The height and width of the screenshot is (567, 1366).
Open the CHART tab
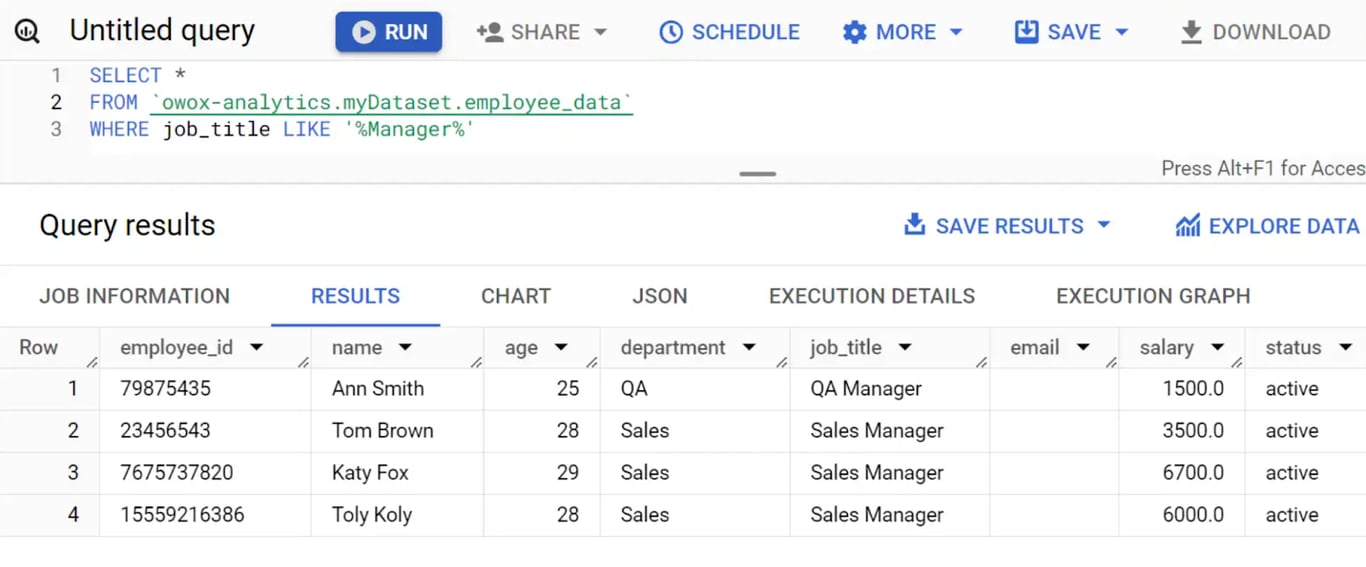click(516, 296)
